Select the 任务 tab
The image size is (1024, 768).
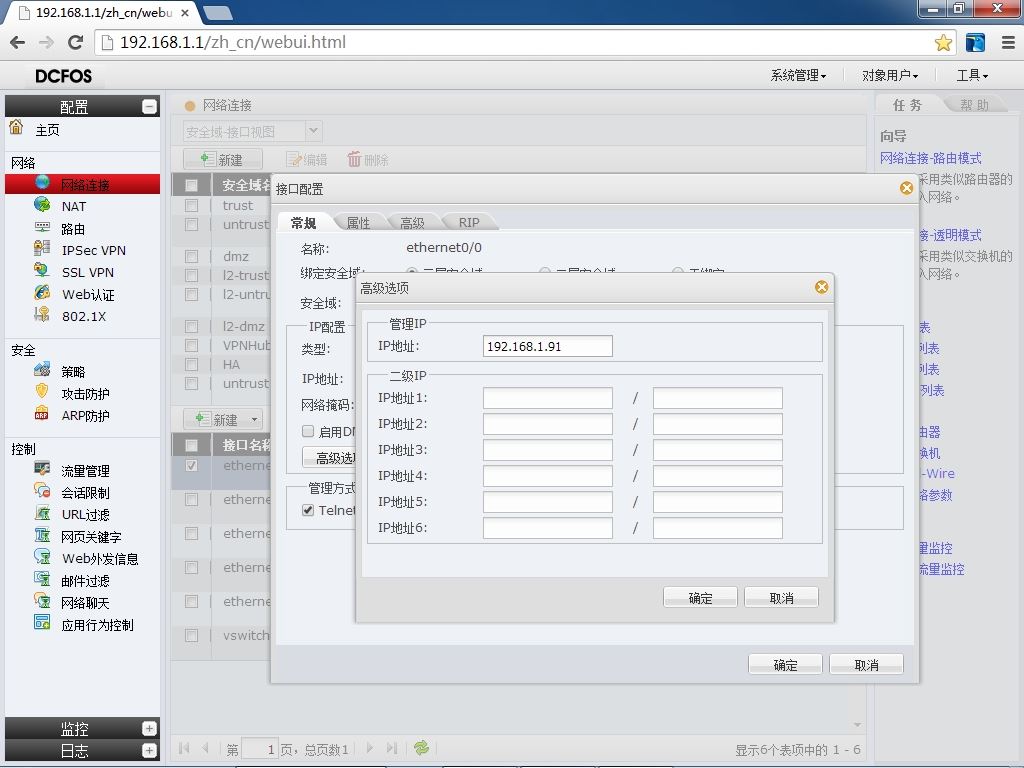[x=908, y=105]
